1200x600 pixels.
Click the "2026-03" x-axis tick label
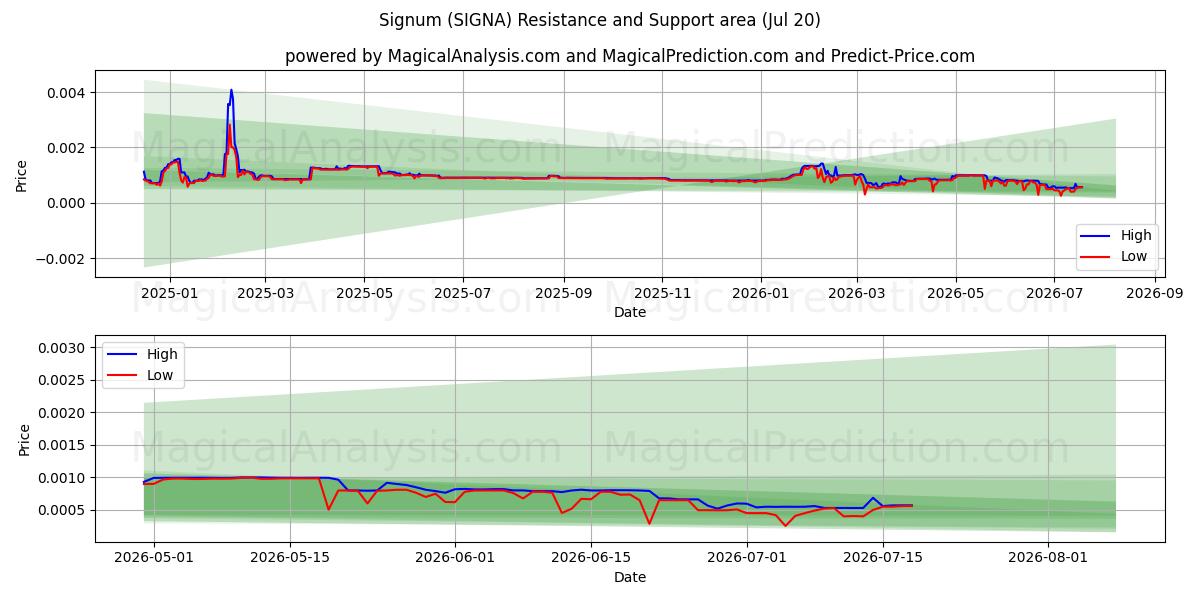[x=857, y=294]
